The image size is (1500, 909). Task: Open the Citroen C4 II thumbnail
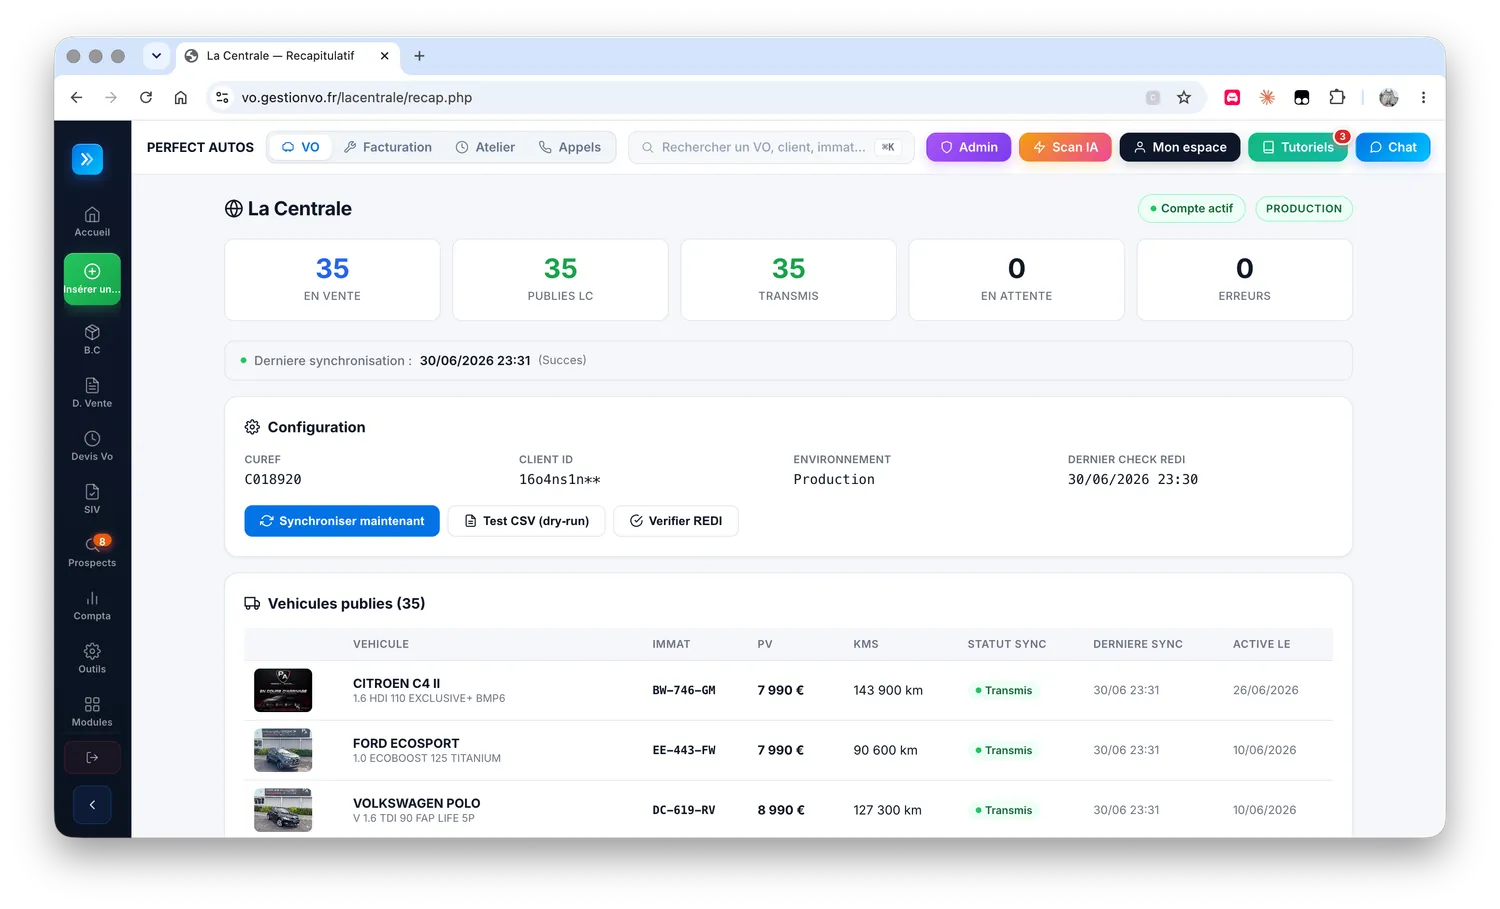click(x=283, y=690)
